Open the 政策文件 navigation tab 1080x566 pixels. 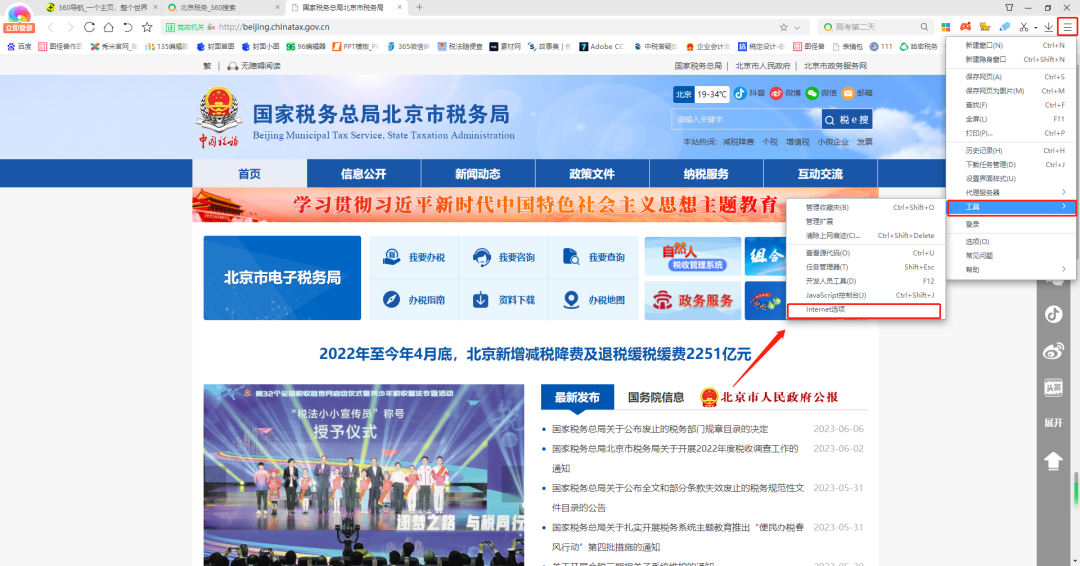[x=592, y=174]
